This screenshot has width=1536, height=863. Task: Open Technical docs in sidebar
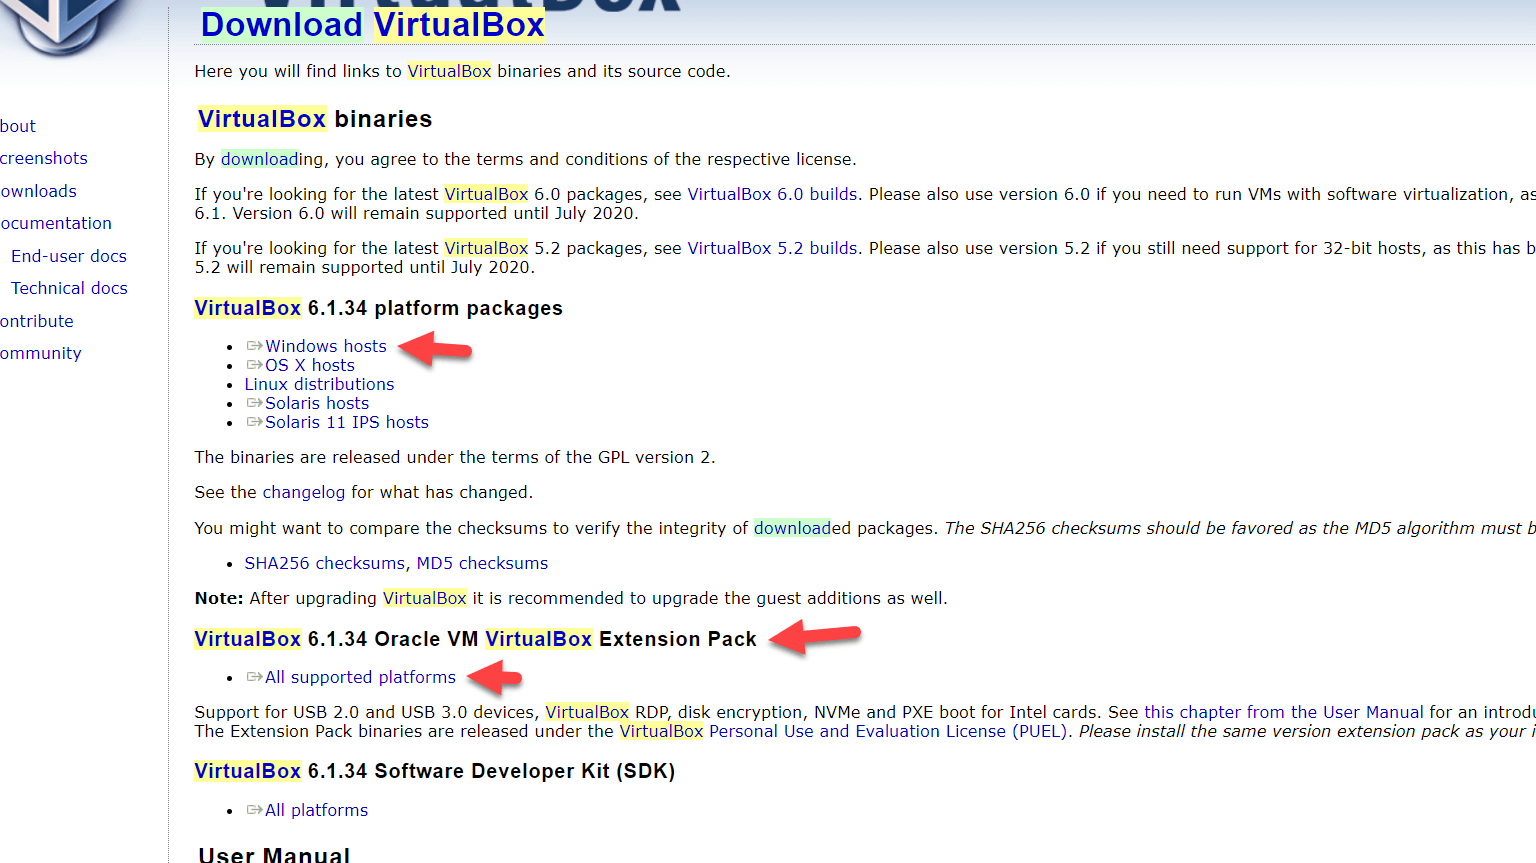coord(69,288)
